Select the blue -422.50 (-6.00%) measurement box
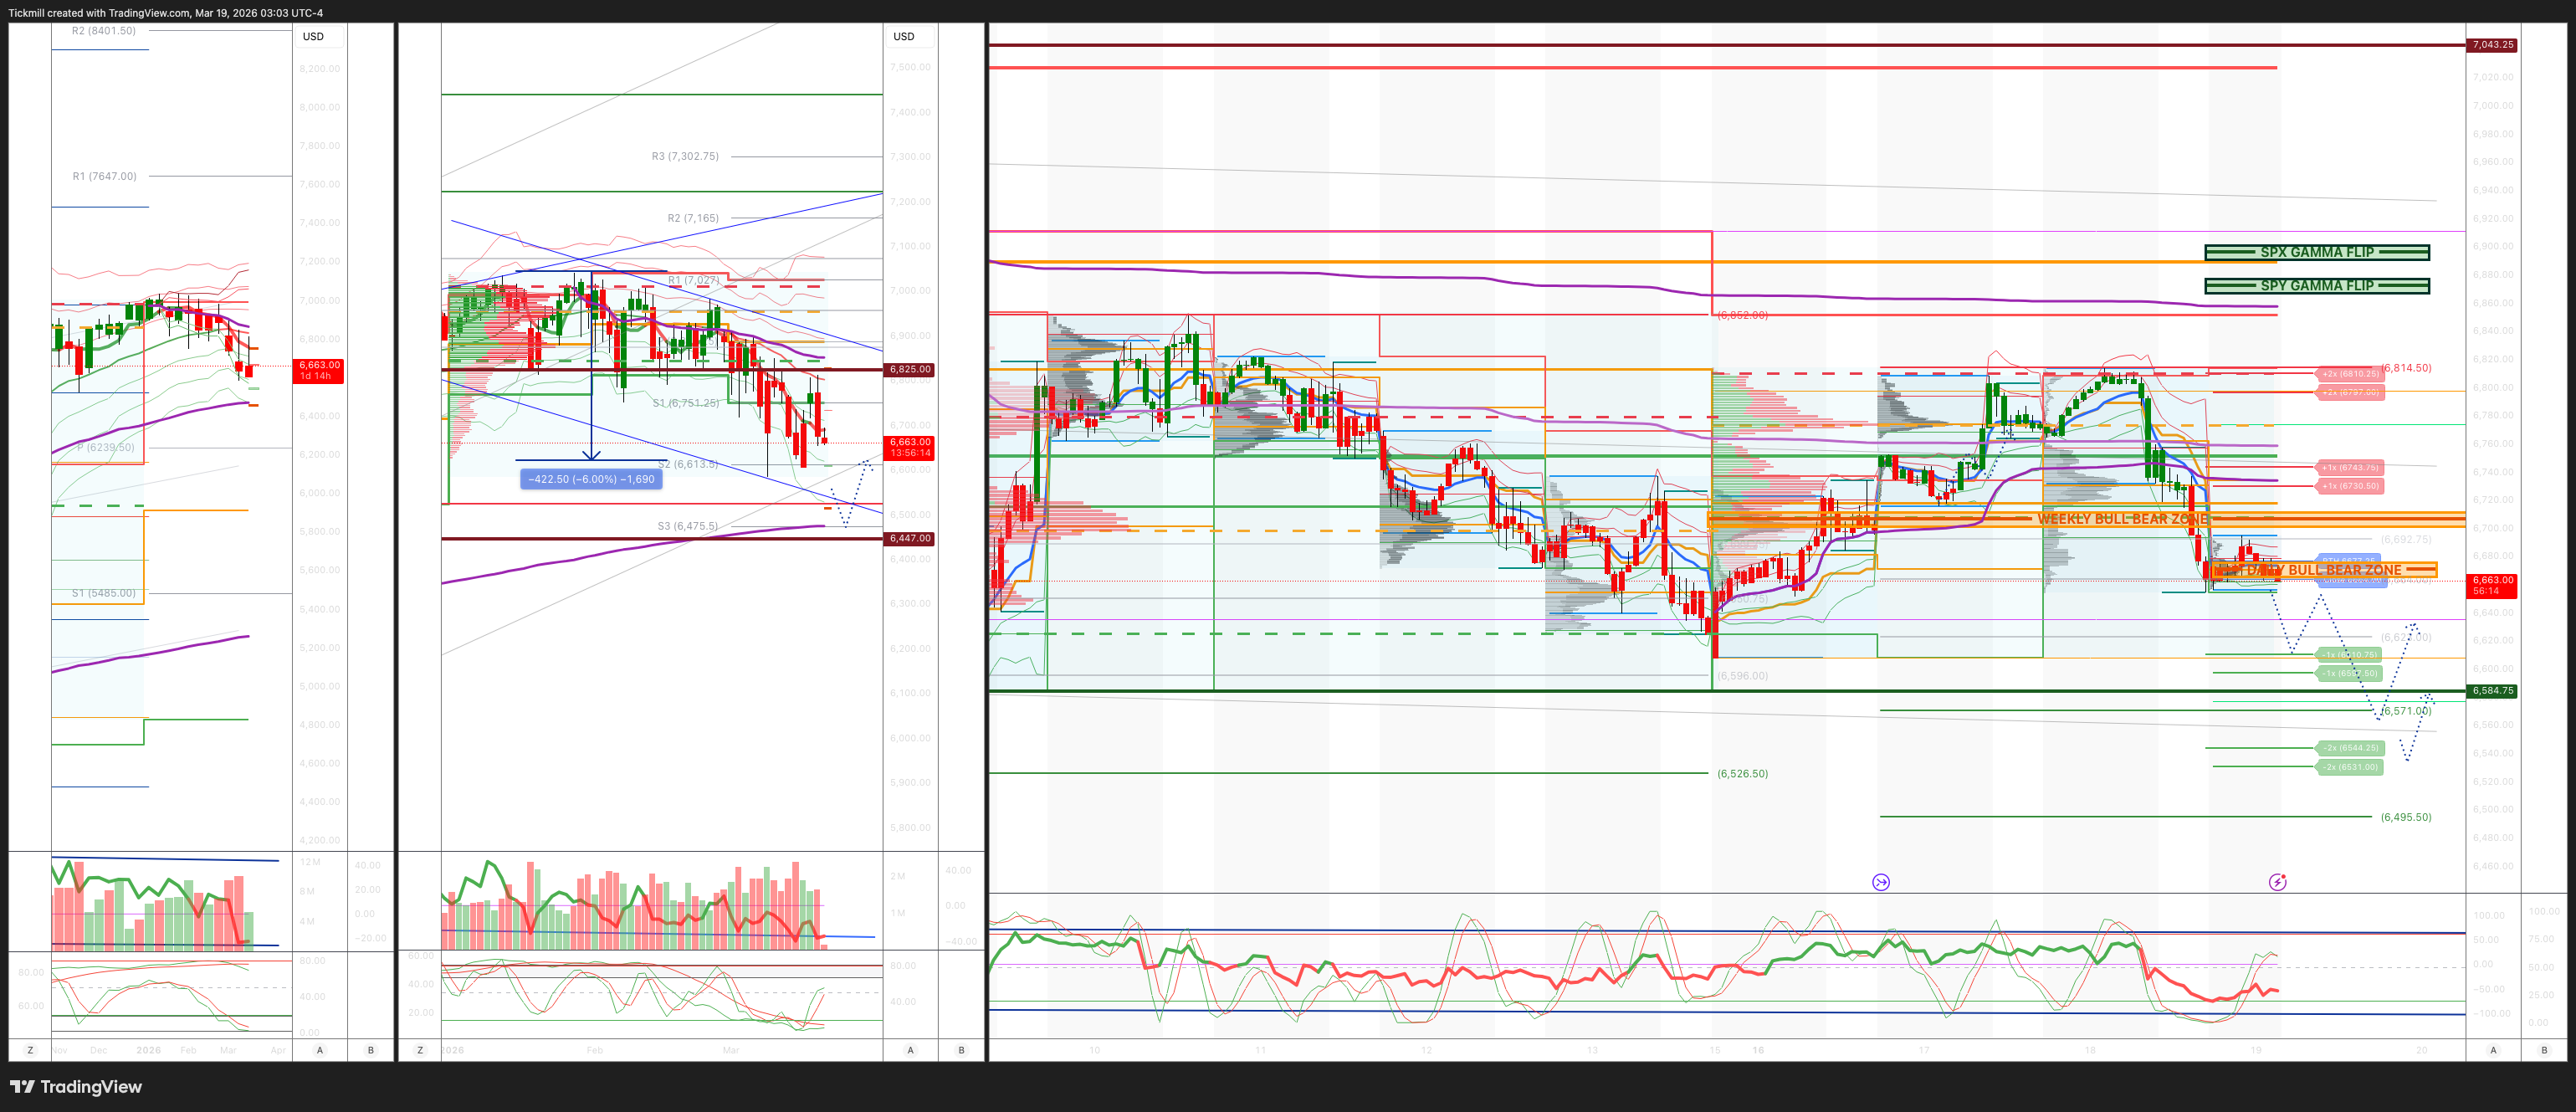 pyautogui.click(x=591, y=479)
